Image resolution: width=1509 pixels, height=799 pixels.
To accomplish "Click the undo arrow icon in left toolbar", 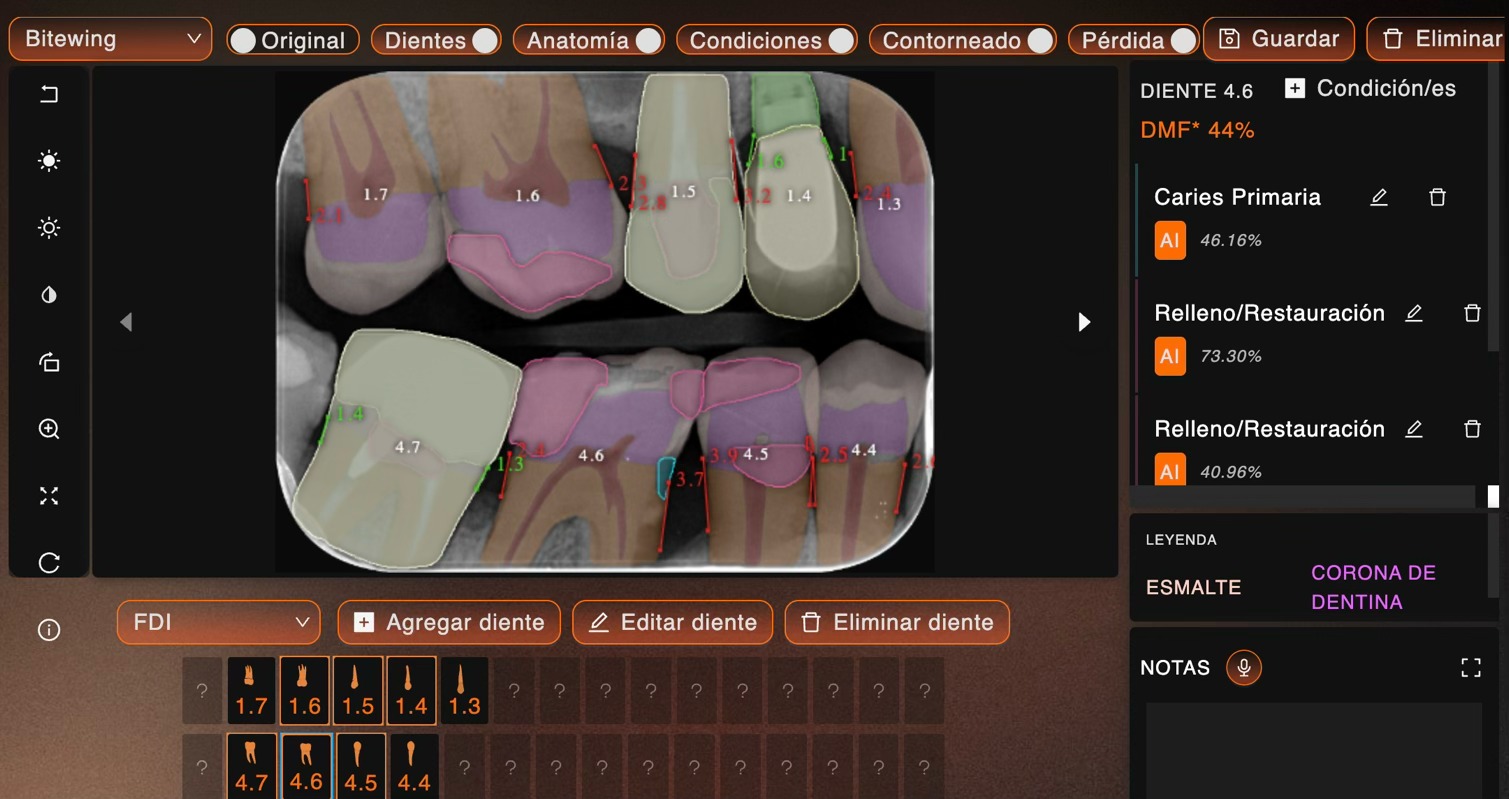I will [49, 94].
